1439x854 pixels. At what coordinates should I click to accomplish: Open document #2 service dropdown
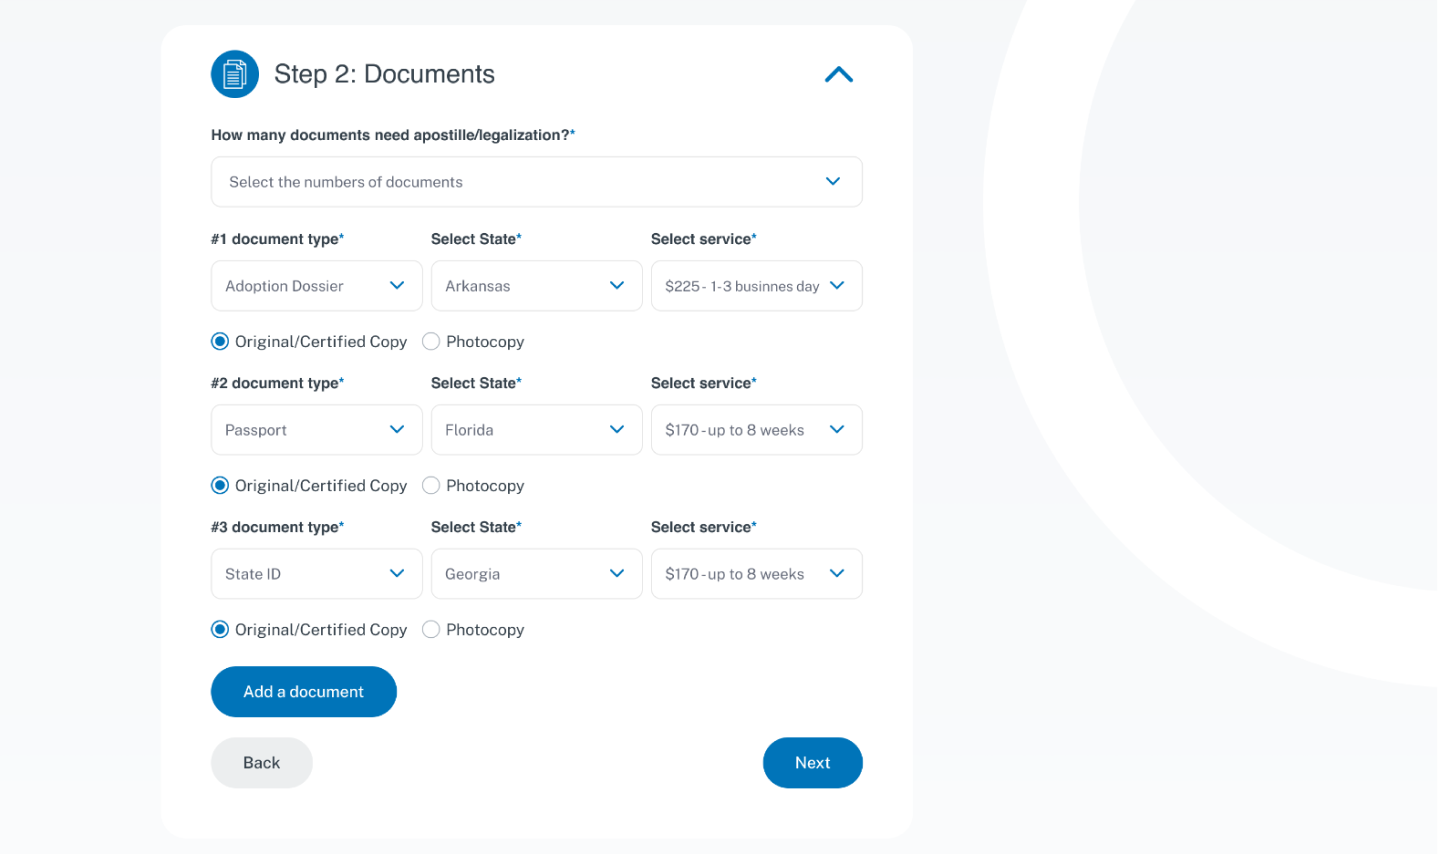click(x=756, y=430)
